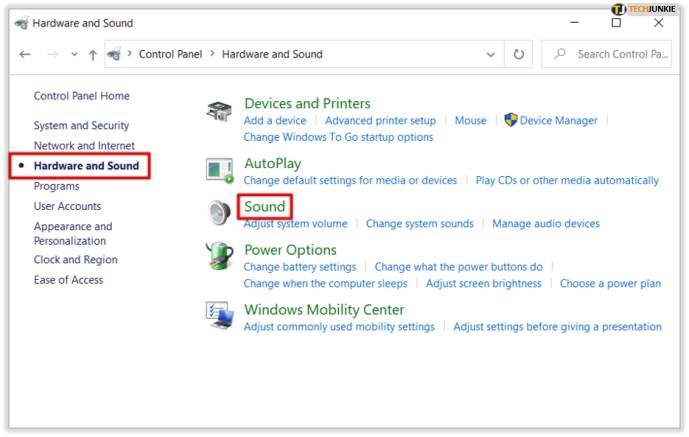
Task: Open the Windows Mobility Center heading
Action: coord(324,310)
